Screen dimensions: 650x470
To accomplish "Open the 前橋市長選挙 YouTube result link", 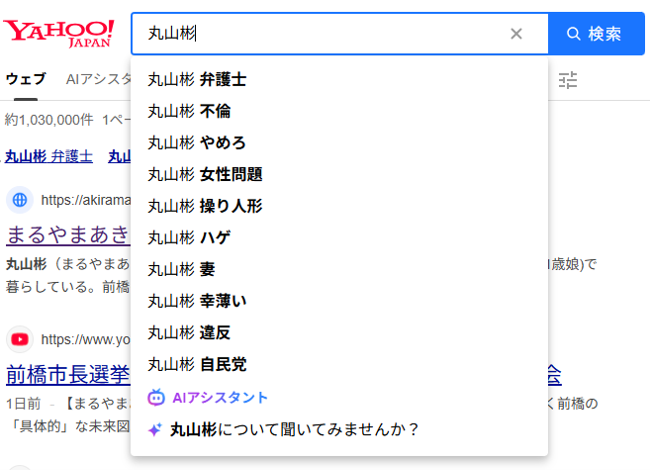I will coord(68,375).
